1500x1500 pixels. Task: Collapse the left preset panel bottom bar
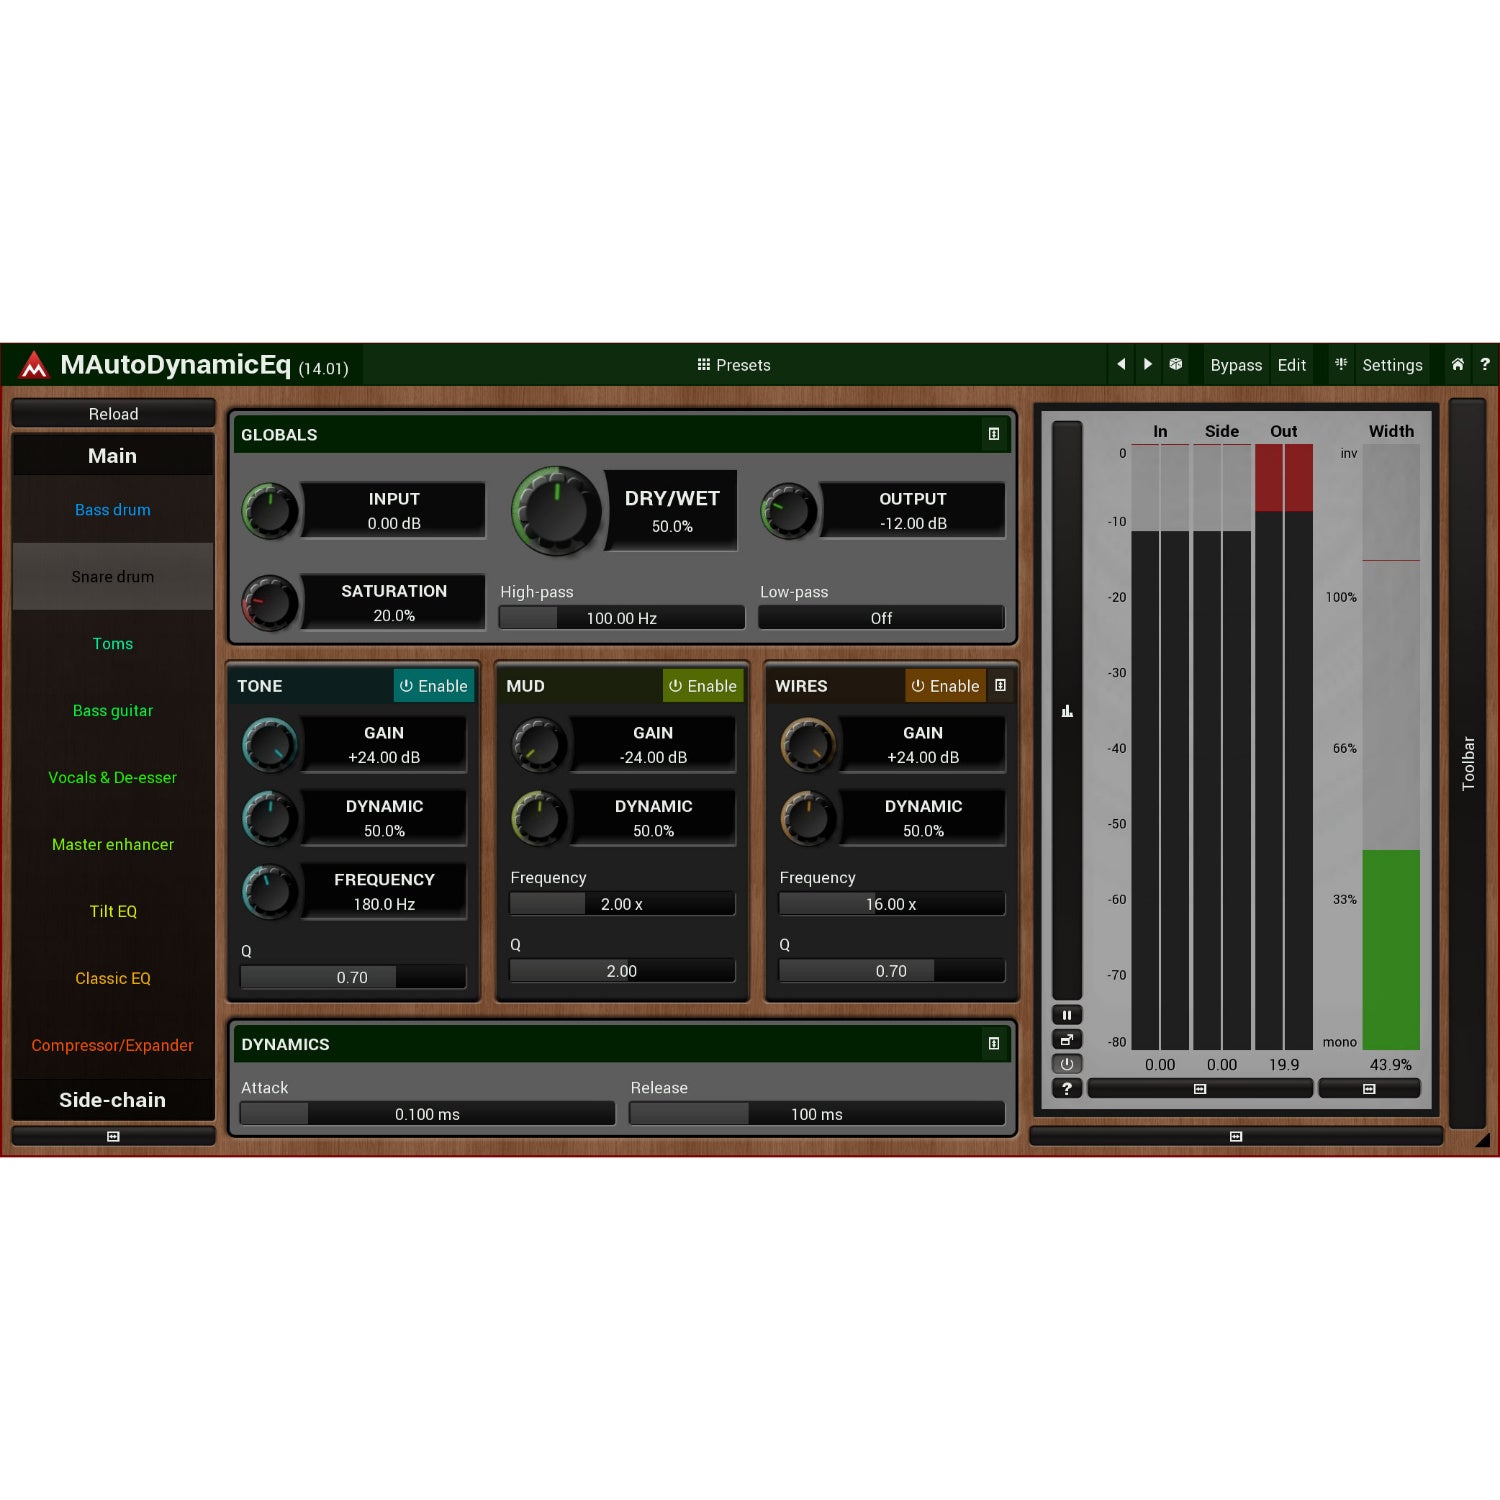tap(113, 1136)
